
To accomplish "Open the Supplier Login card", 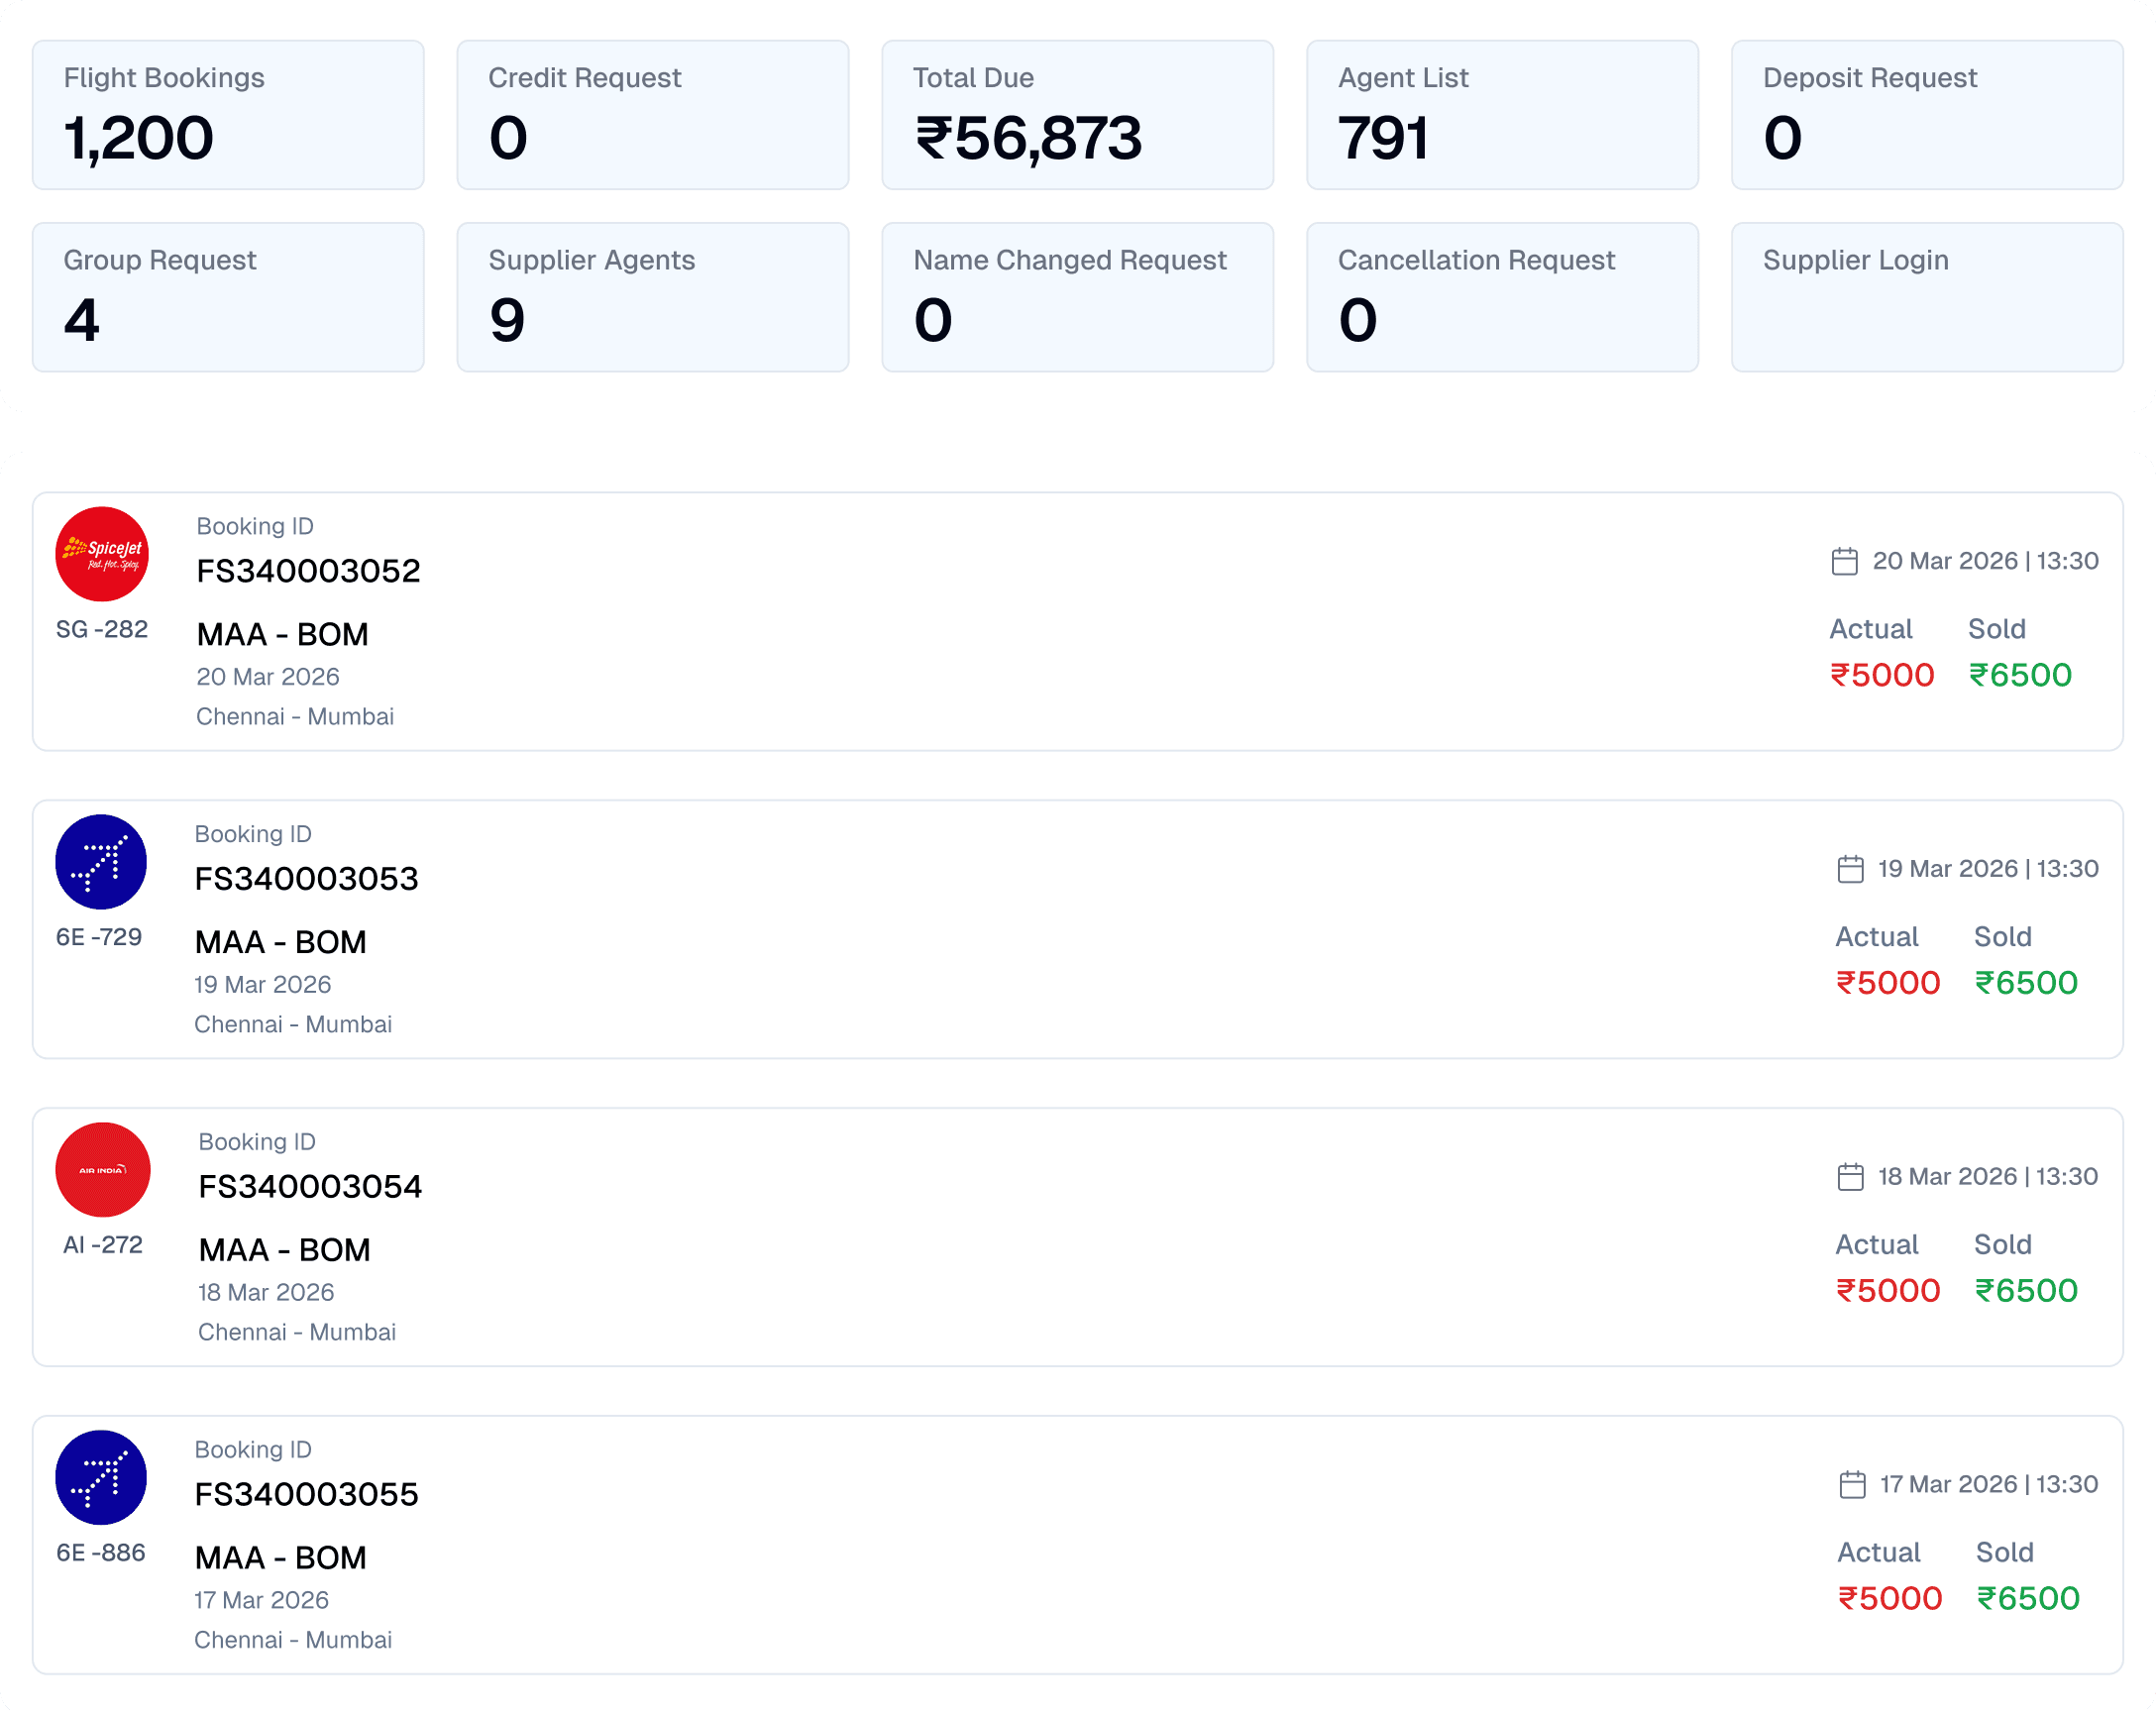I will pos(1928,297).
